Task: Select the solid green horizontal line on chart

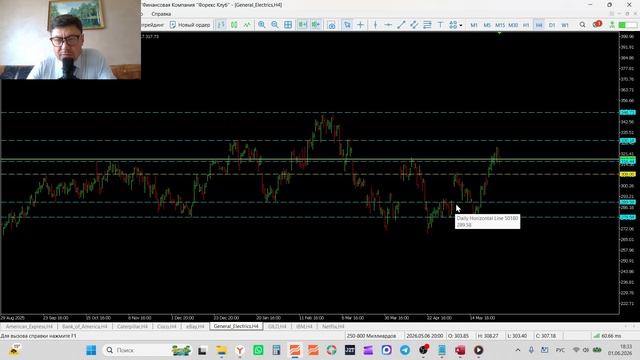Action: pyautogui.click(x=310, y=159)
